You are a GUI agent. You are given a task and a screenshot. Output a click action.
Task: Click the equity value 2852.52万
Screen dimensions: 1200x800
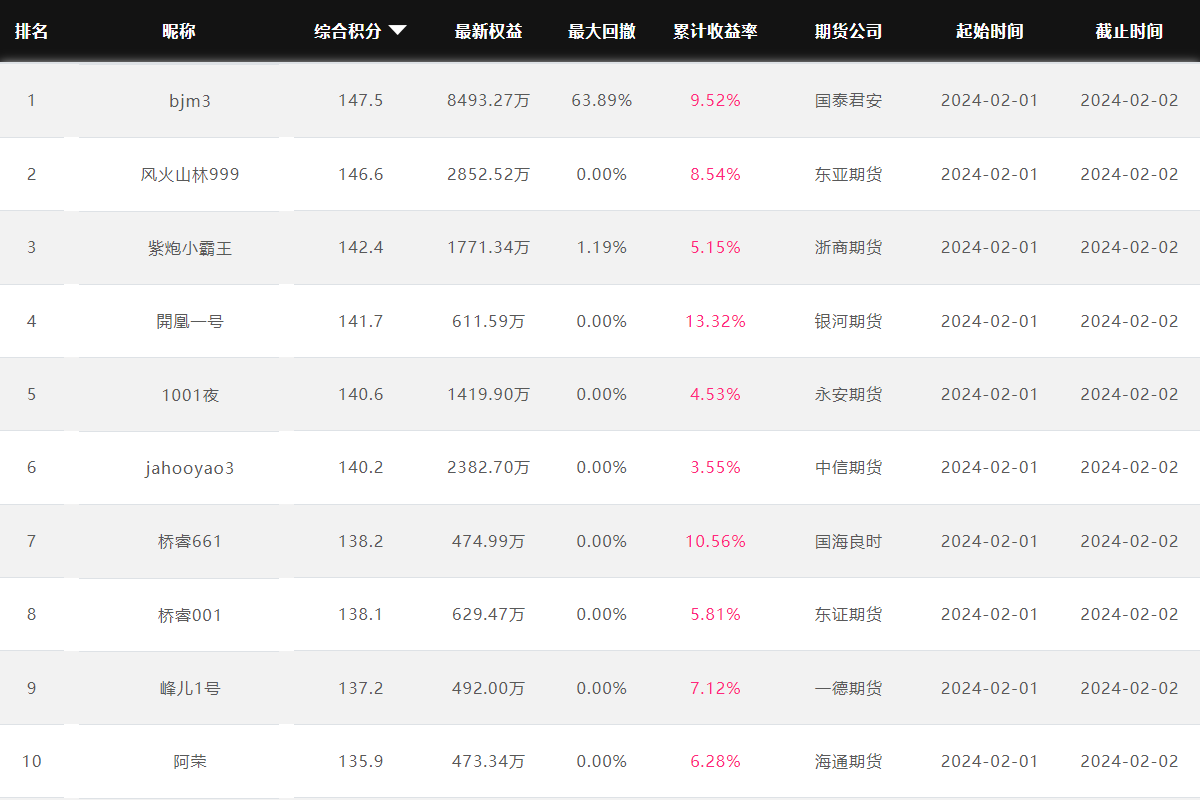coord(489,174)
